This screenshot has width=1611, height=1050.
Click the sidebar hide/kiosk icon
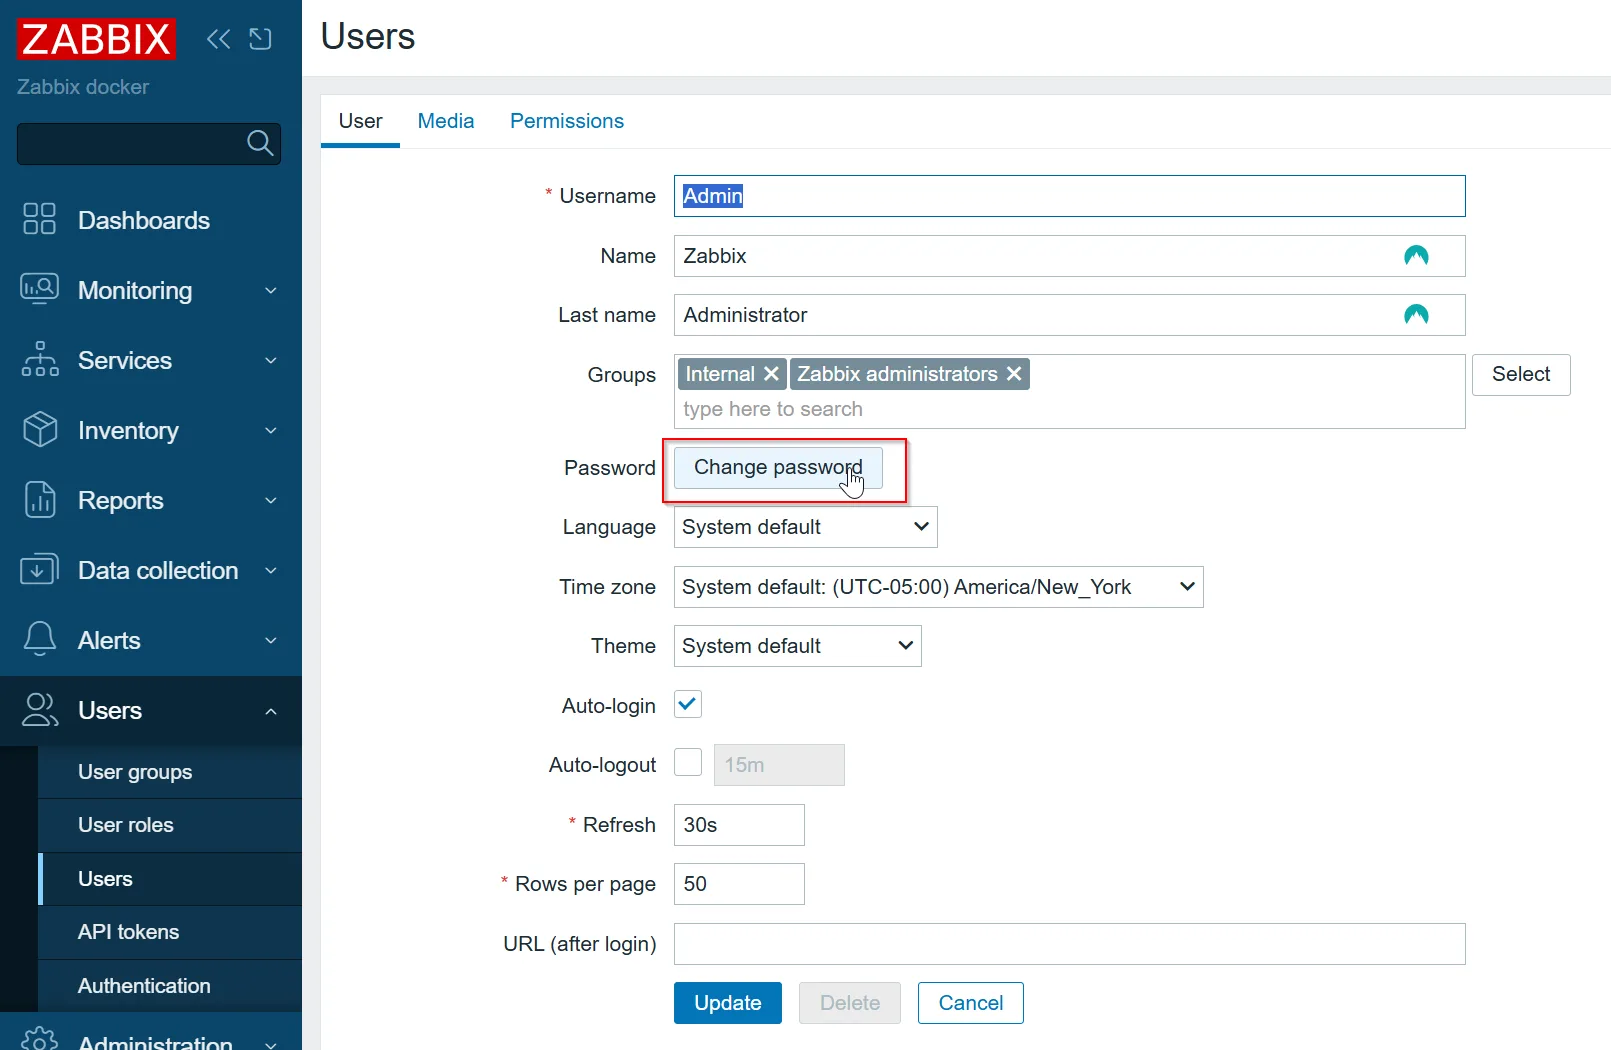click(260, 39)
